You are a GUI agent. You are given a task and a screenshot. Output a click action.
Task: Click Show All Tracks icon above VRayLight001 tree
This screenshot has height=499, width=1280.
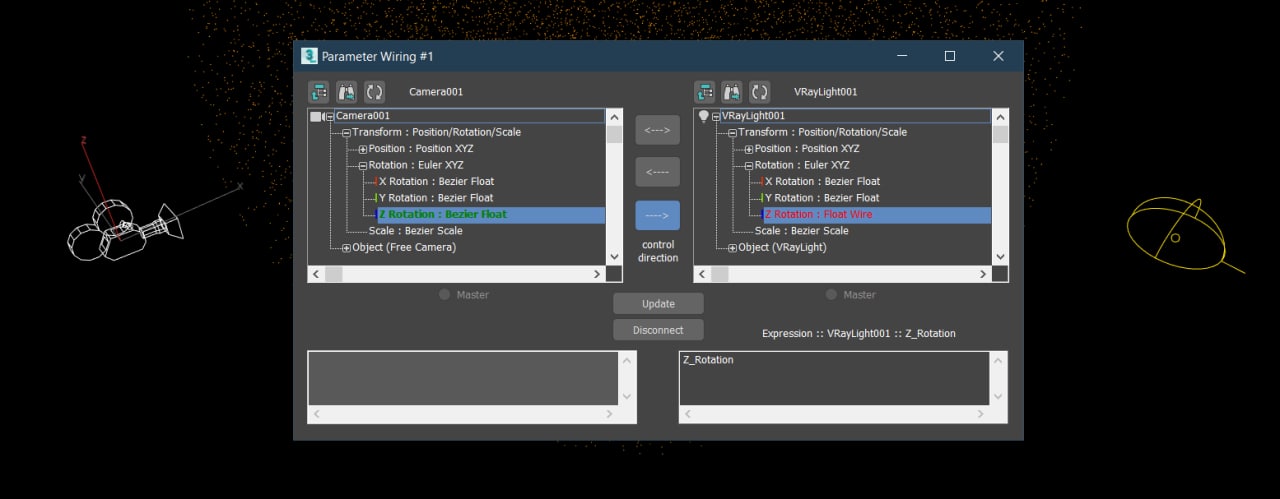(705, 92)
